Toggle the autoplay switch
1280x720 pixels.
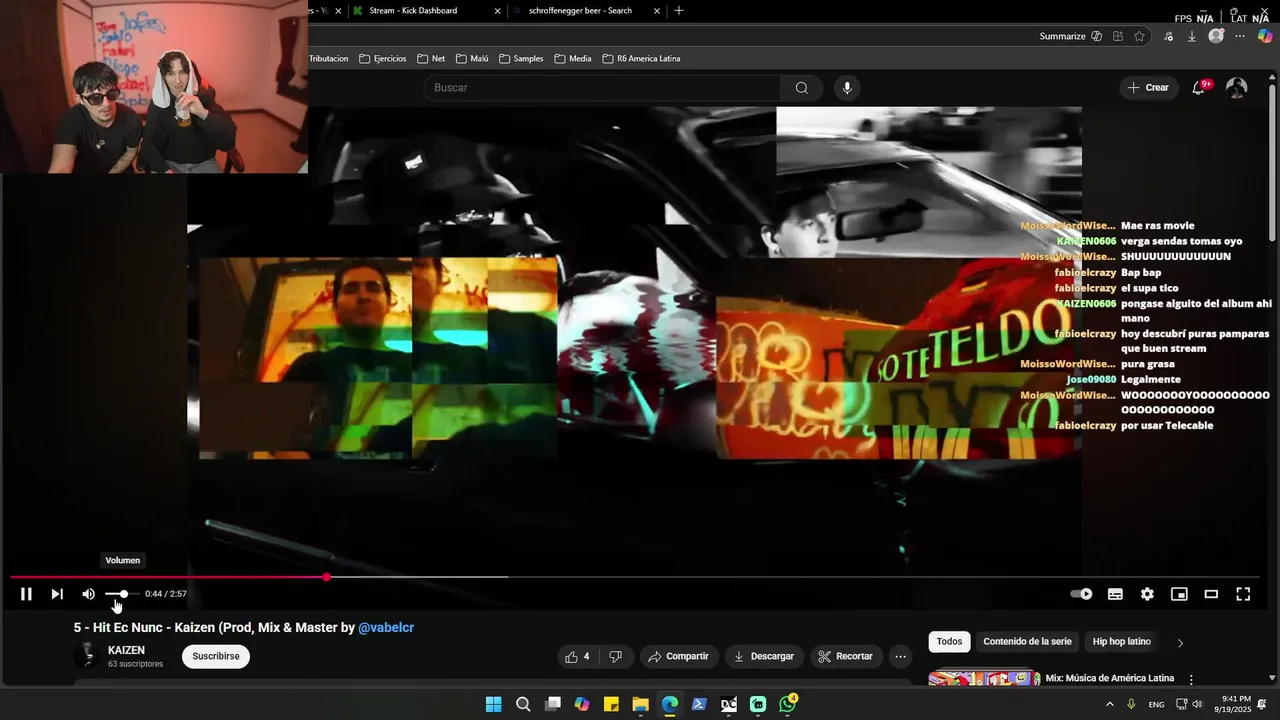(x=1082, y=594)
